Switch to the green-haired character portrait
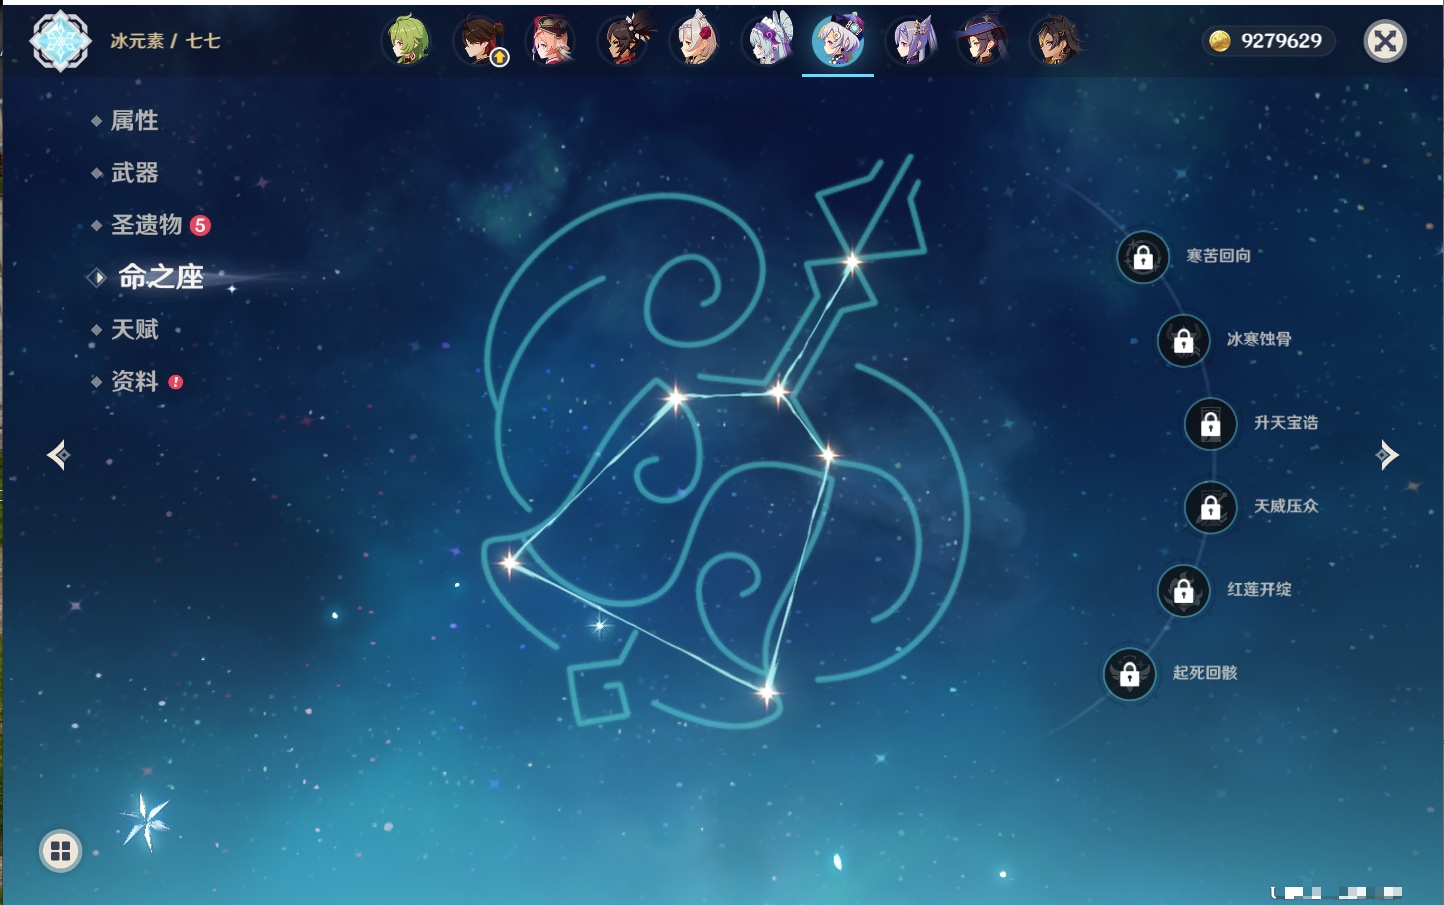The image size is (1444, 905). tap(407, 41)
